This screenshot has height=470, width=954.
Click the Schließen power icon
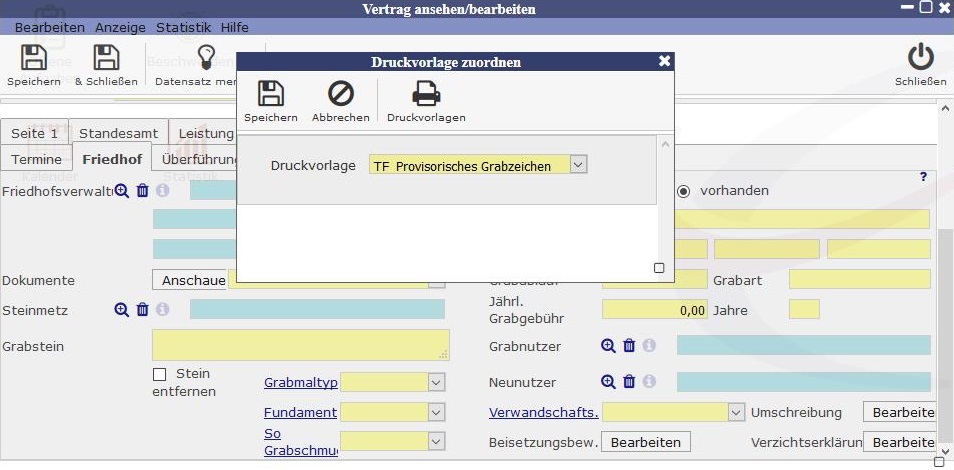click(x=920, y=58)
